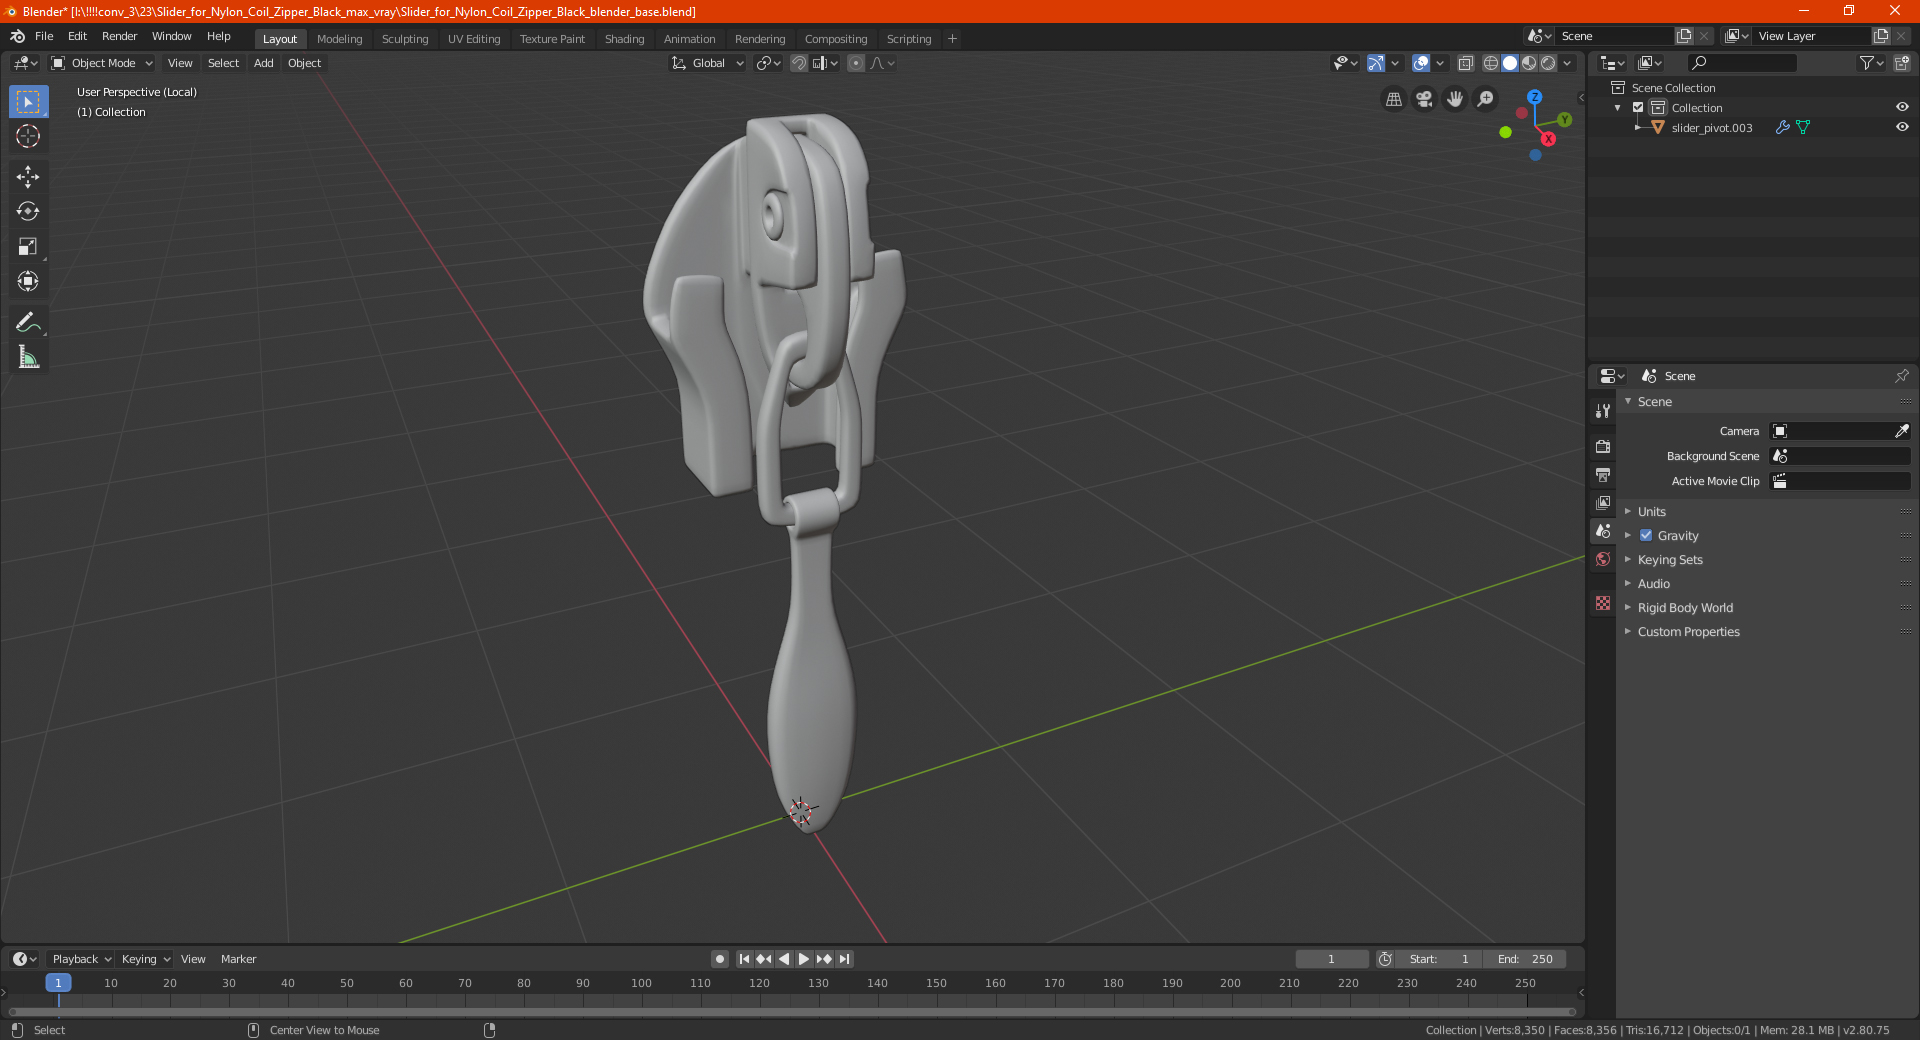The height and width of the screenshot is (1040, 1920).
Task: Choose the Move tool
Action: point(28,177)
